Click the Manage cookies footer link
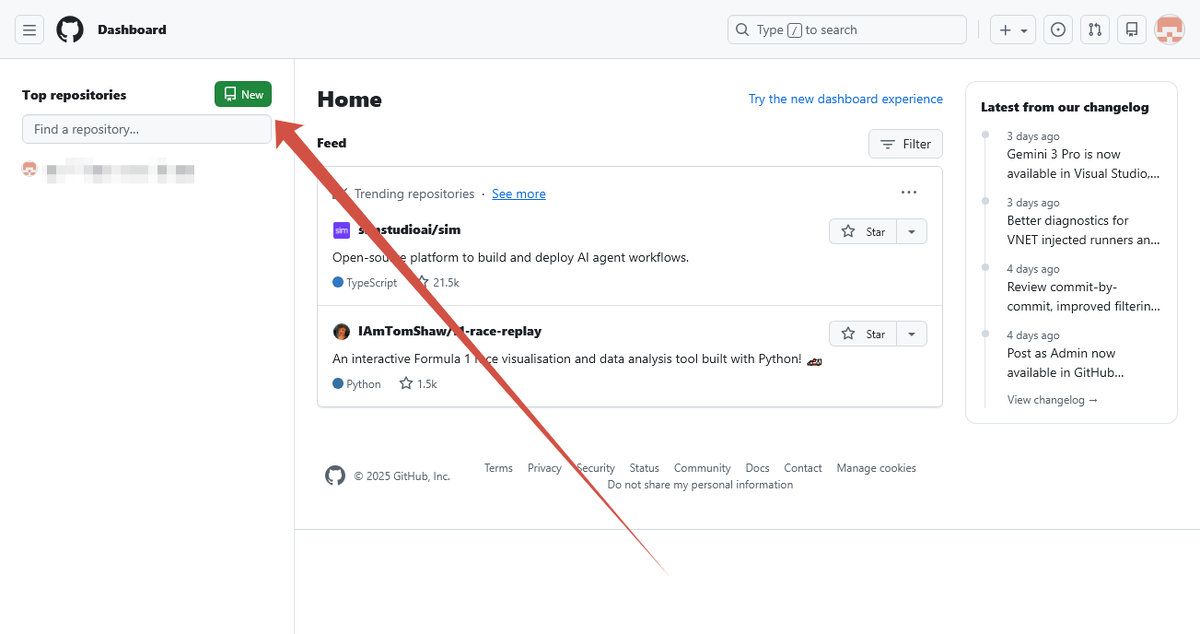1200x634 pixels. click(x=876, y=468)
